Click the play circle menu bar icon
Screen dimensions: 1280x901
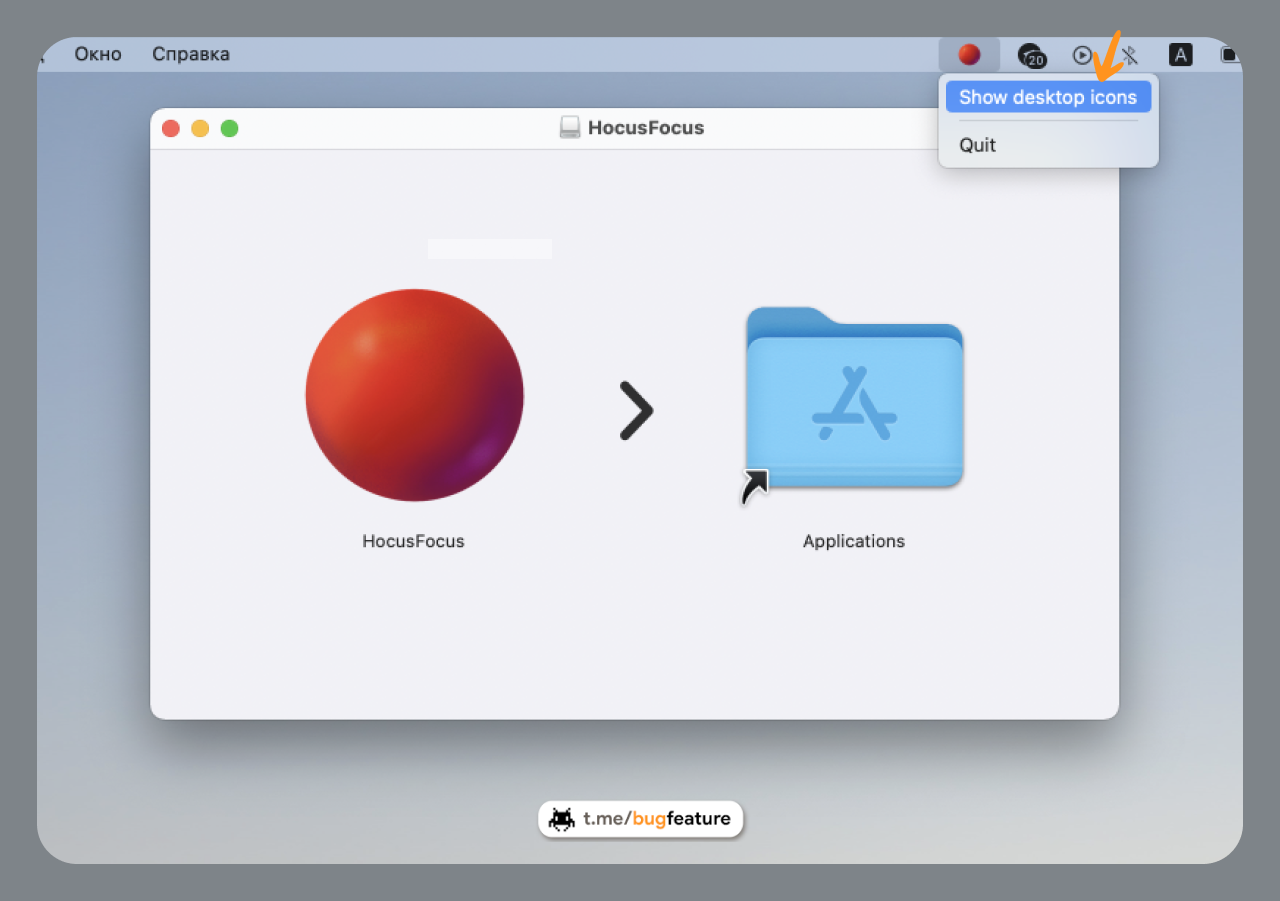[x=1082, y=55]
